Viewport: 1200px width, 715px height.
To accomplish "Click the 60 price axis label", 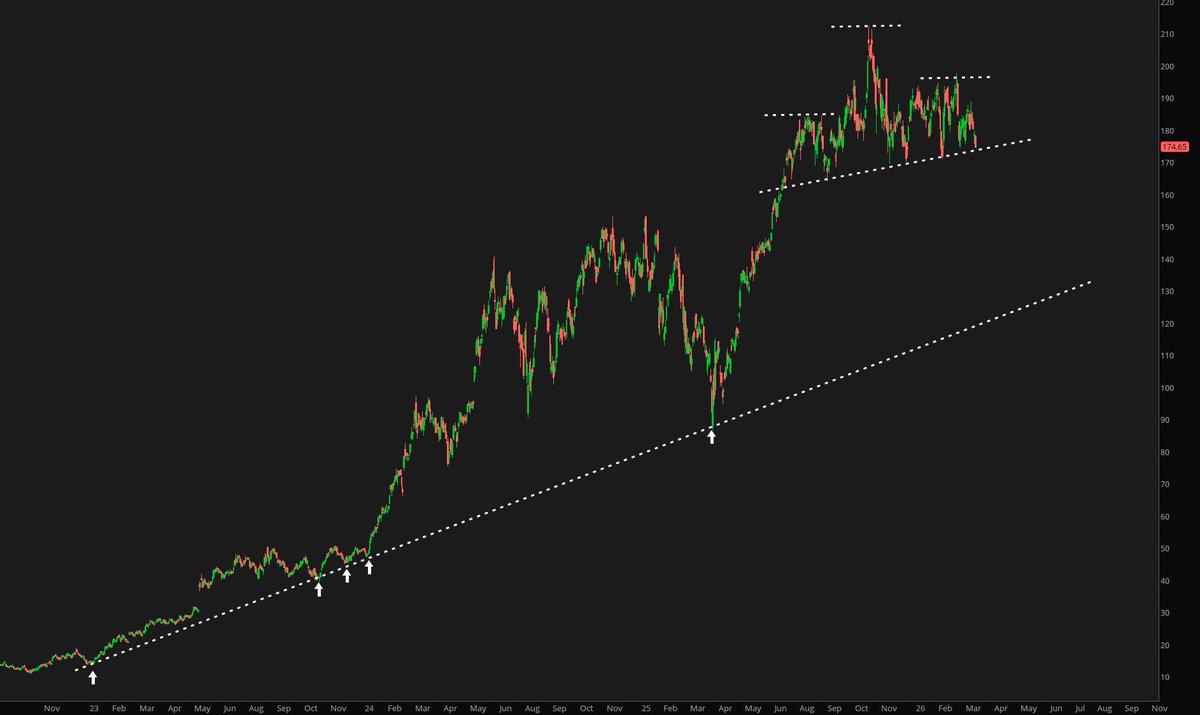I will (x=1164, y=517).
